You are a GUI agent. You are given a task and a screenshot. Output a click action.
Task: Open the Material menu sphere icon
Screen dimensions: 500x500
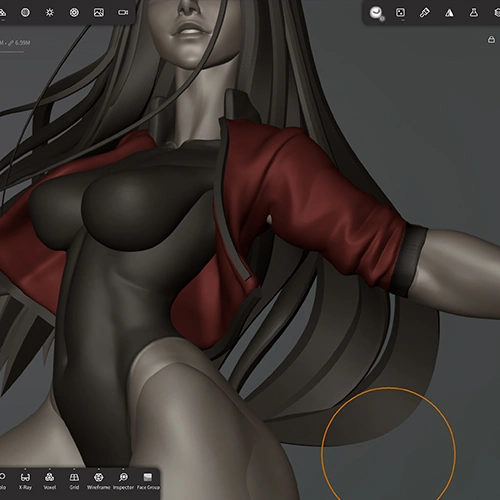pos(25,13)
